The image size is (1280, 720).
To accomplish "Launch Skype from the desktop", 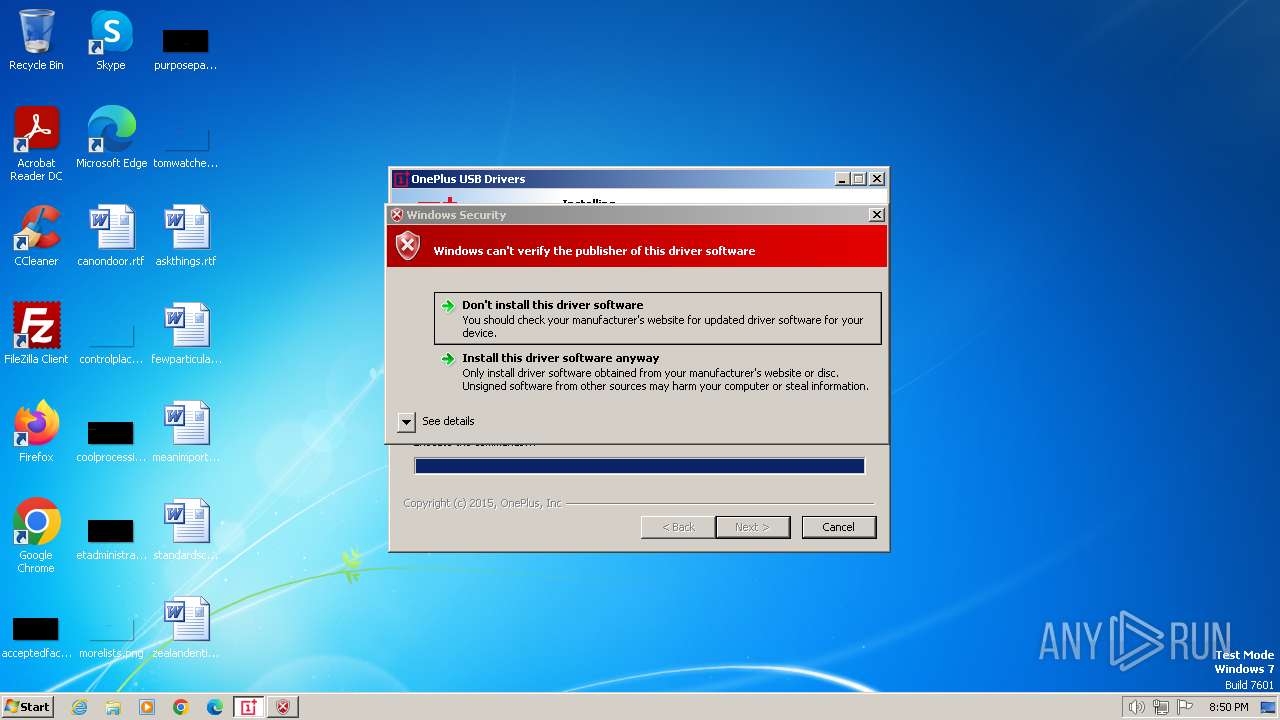I will tap(111, 40).
